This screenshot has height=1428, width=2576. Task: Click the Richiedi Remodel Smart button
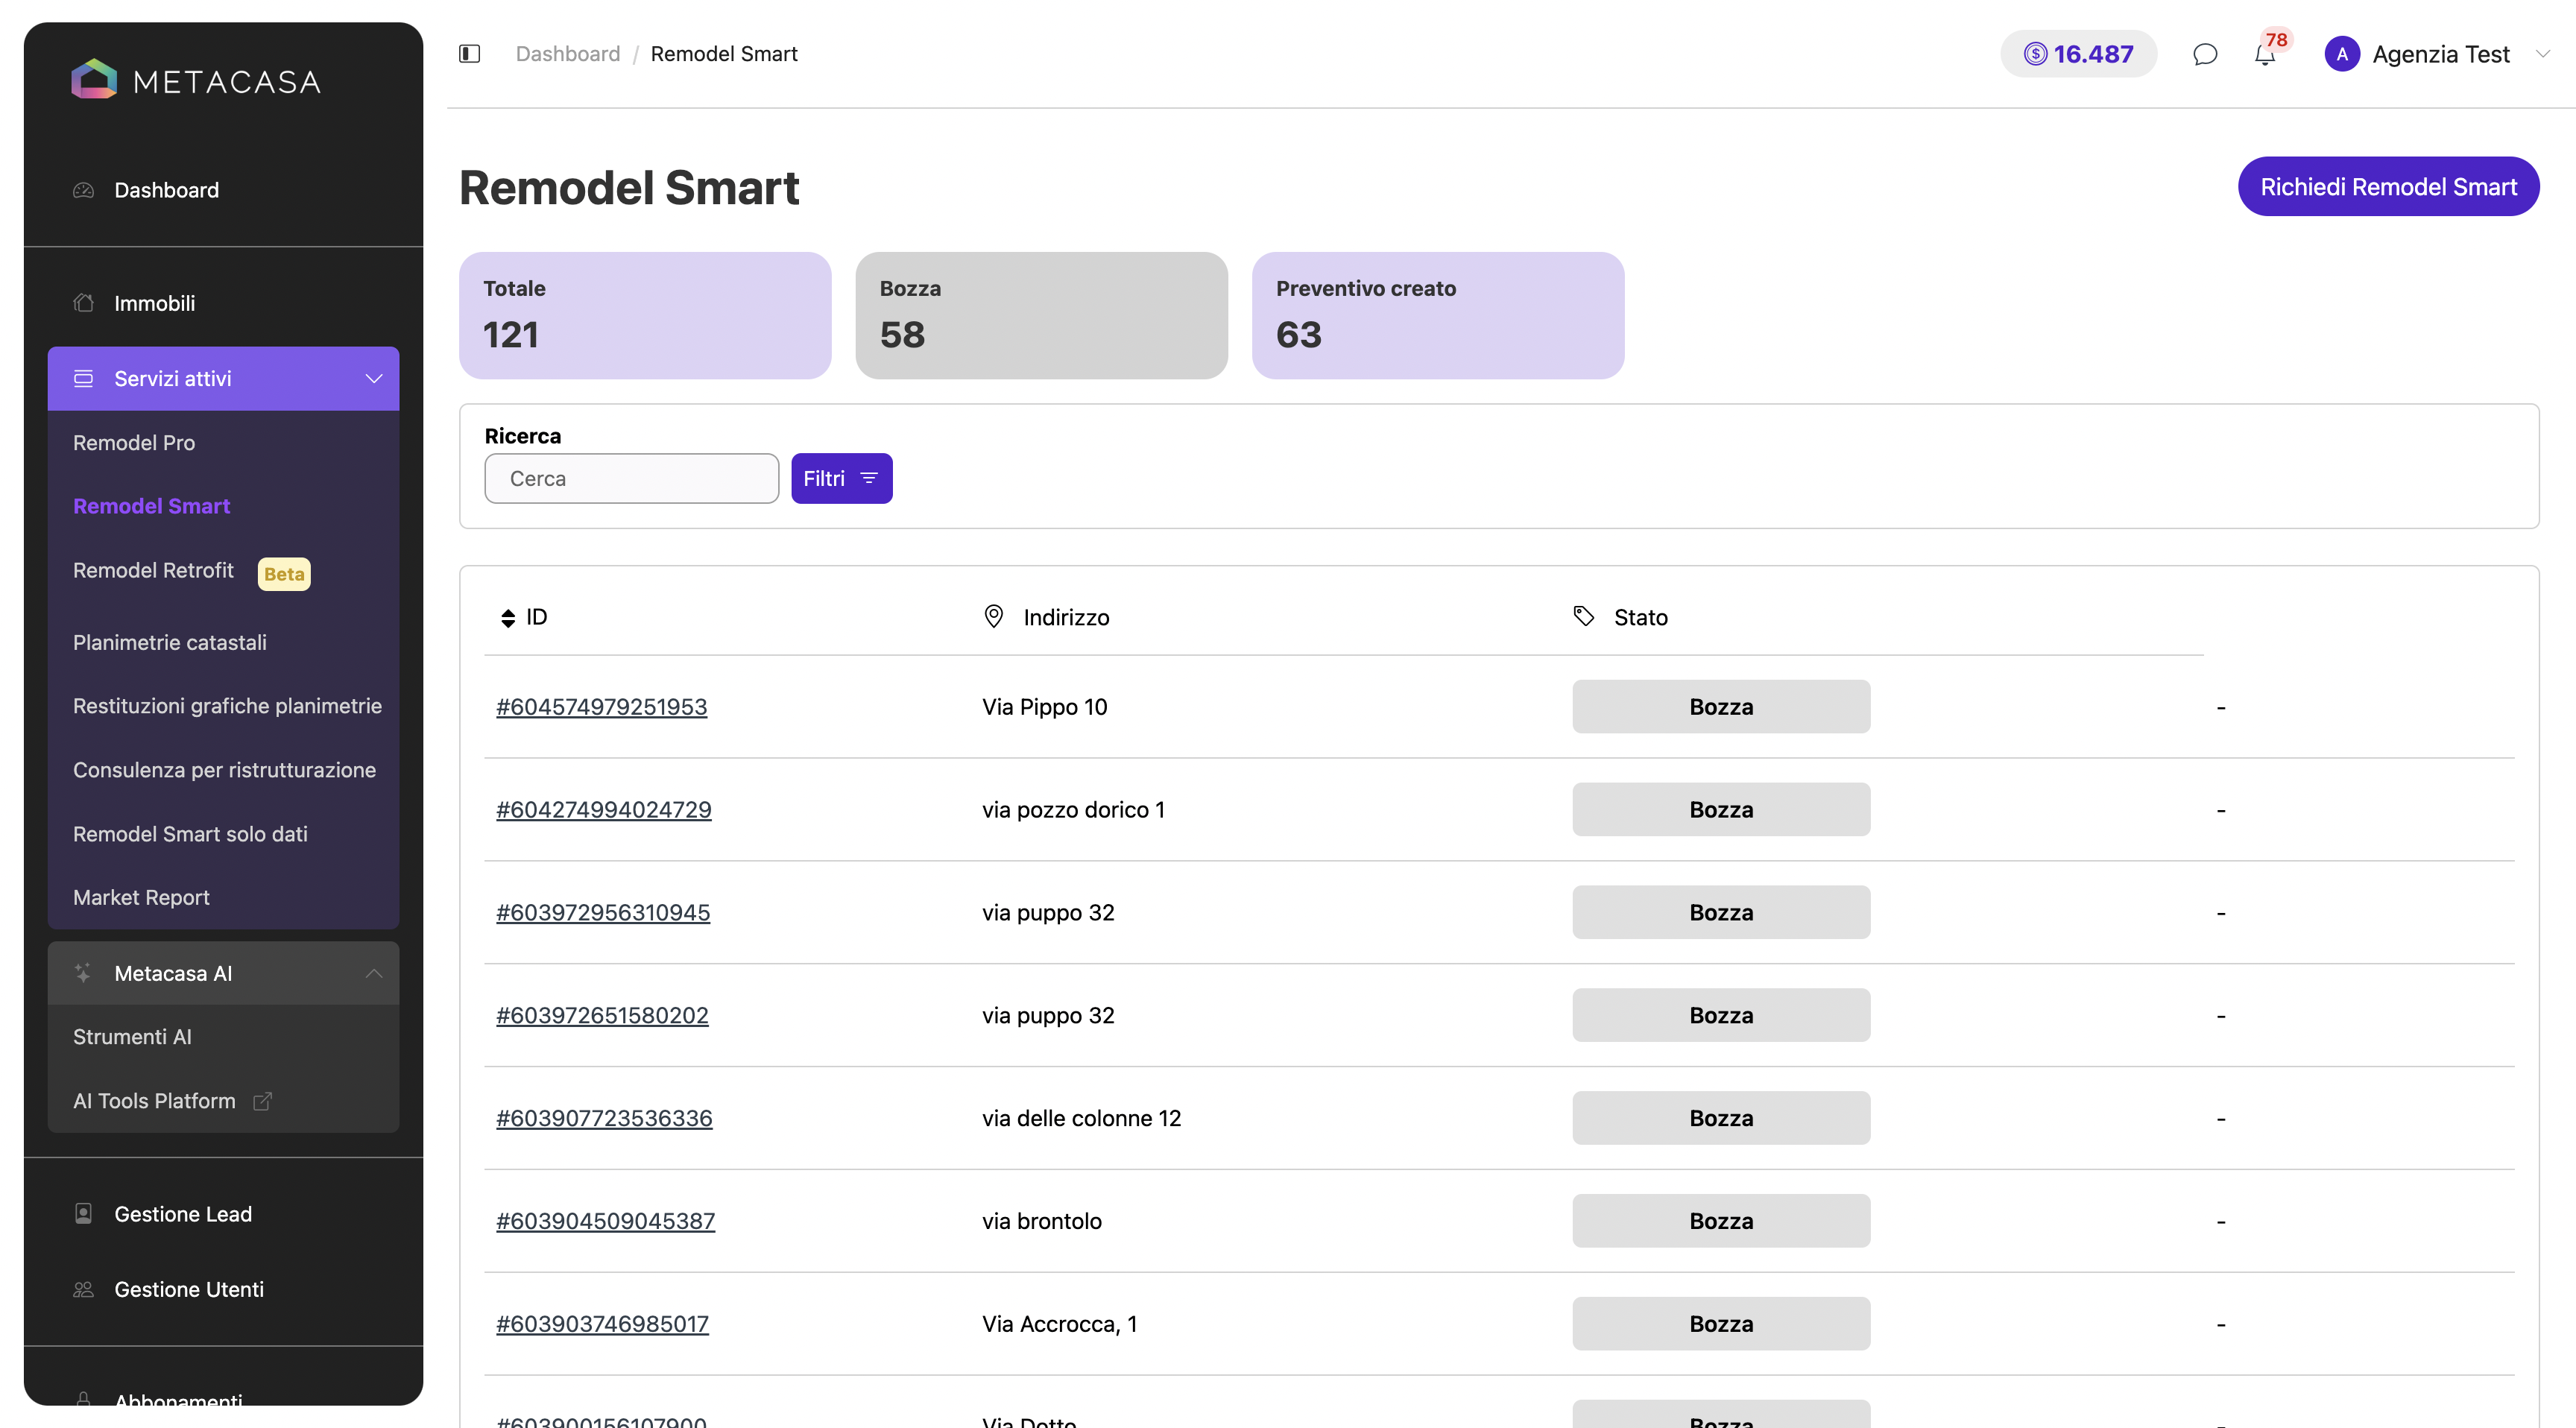2388,187
